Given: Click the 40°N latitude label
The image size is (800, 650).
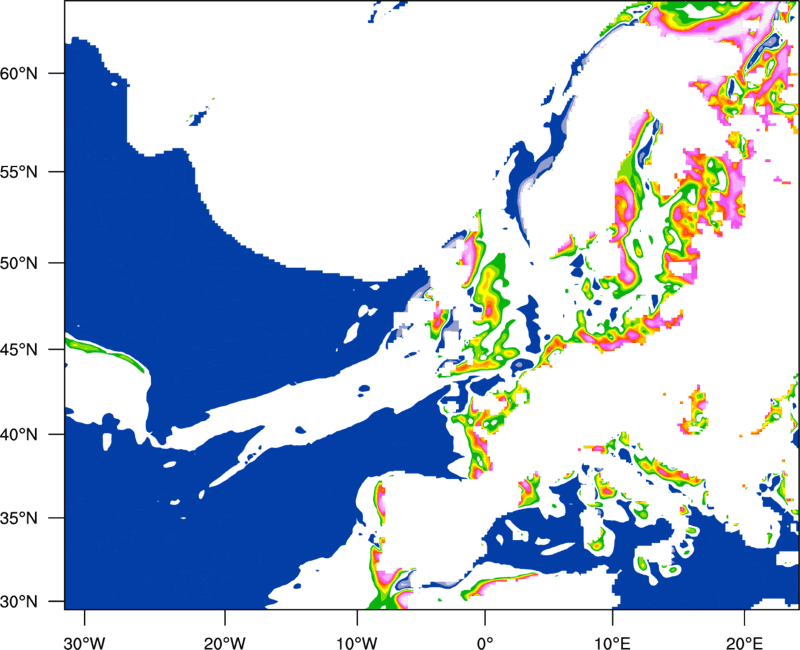Looking at the screenshot, I should coord(18,435).
